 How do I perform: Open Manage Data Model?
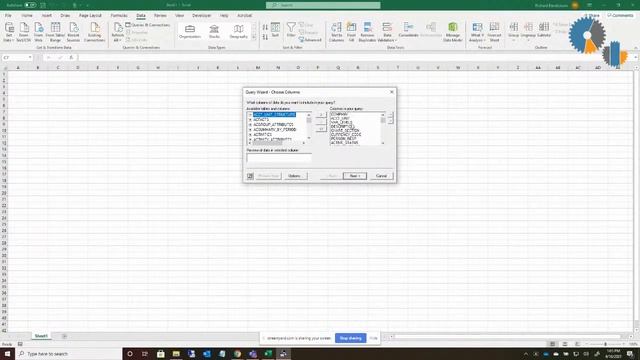(x=453, y=32)
